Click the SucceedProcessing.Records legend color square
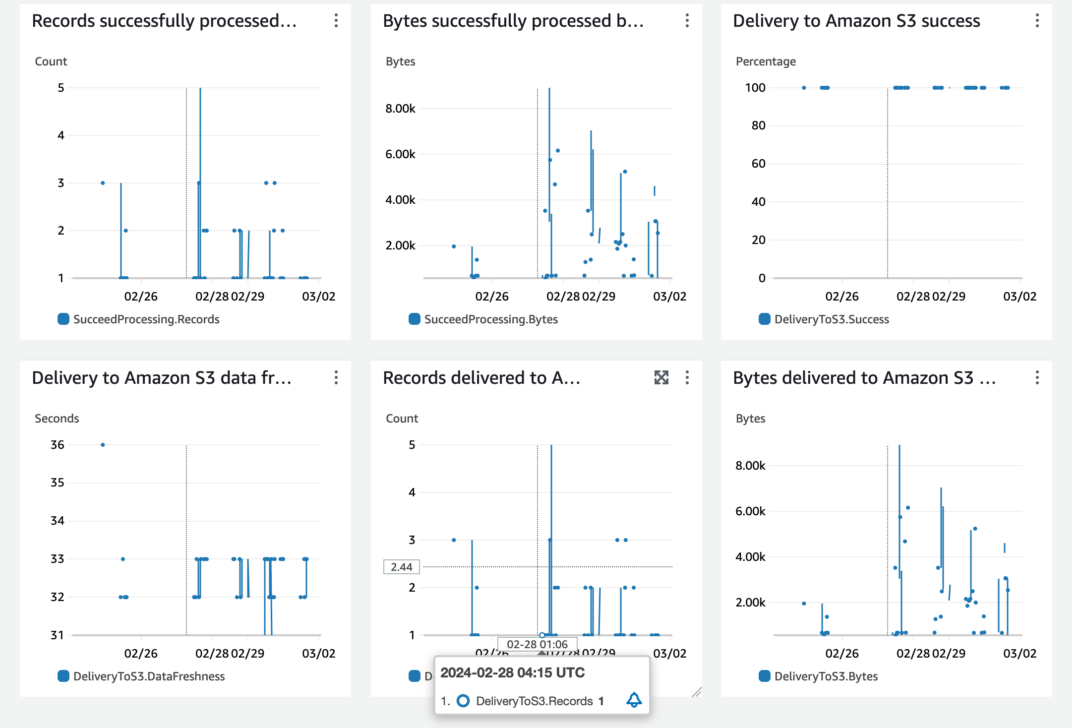The image size is (1080, 728). (x=62, y=319)
